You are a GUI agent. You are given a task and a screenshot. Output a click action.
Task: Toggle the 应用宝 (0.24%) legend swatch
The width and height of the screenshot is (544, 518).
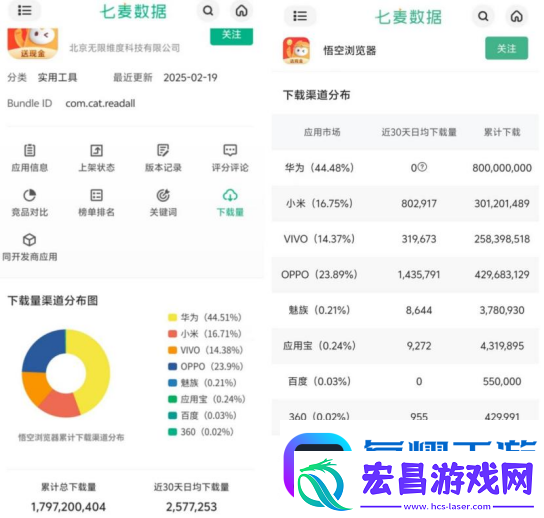172,399
